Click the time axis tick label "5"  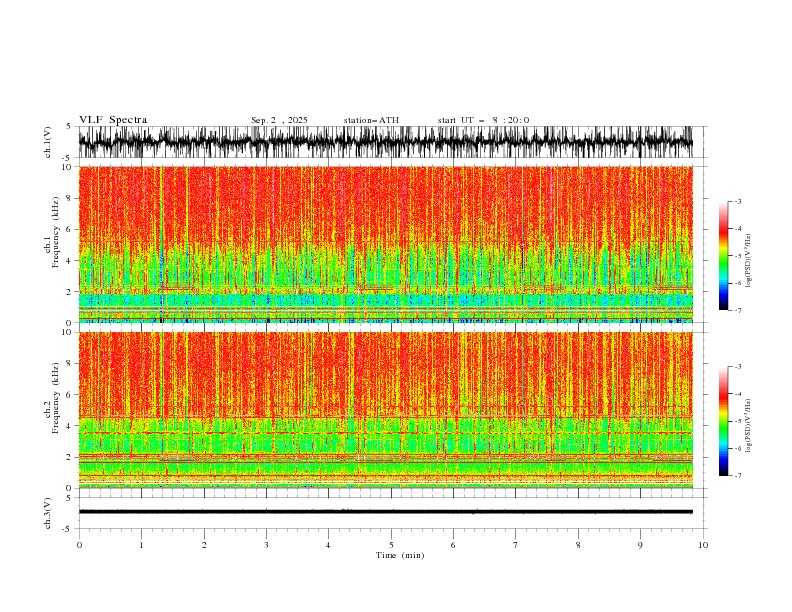pyautogui.click(x=391, y=545)
